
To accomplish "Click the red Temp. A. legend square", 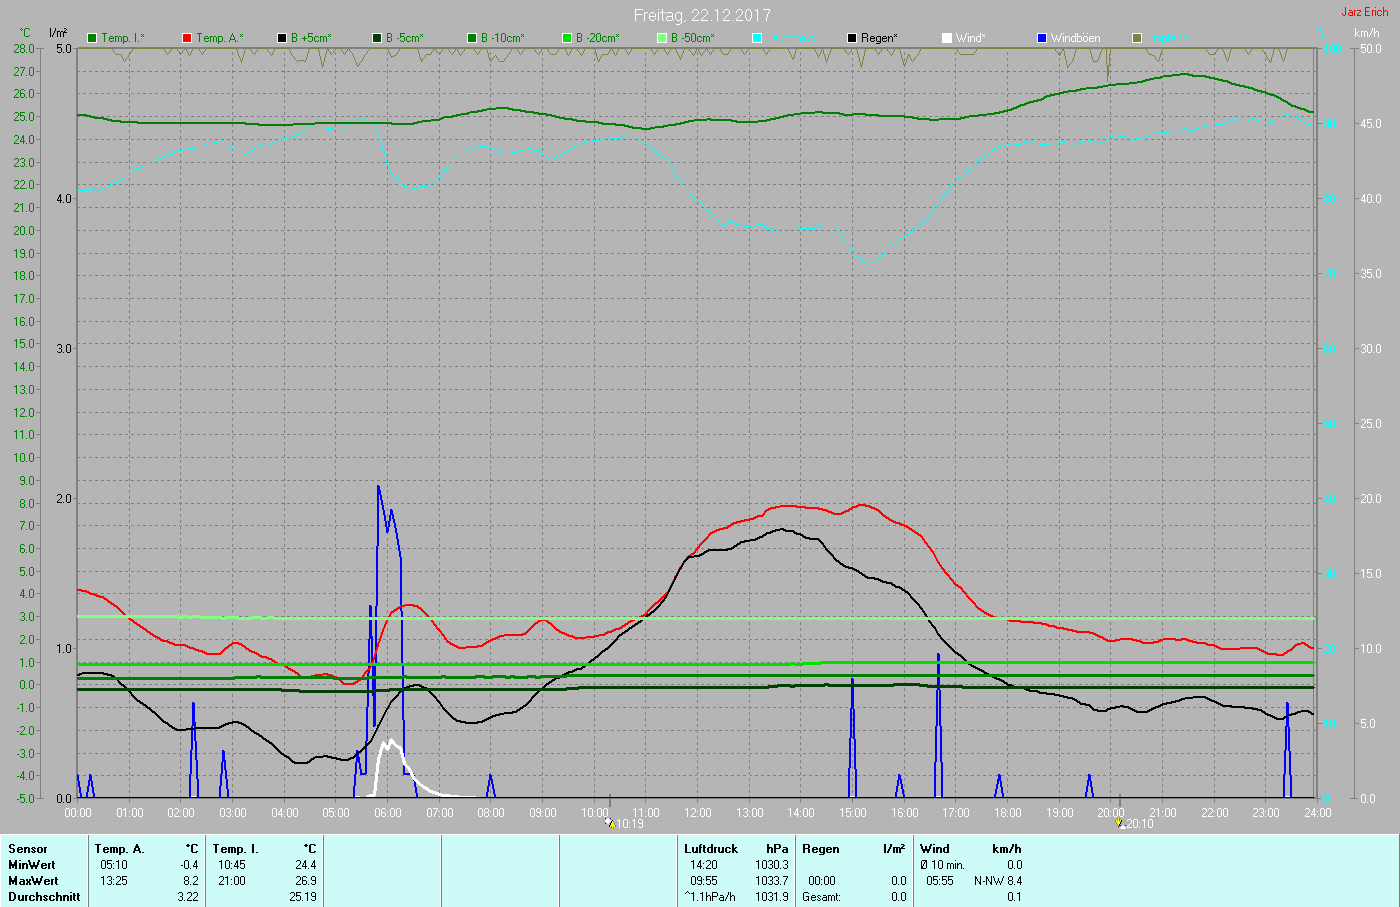I will pos(187,38).
